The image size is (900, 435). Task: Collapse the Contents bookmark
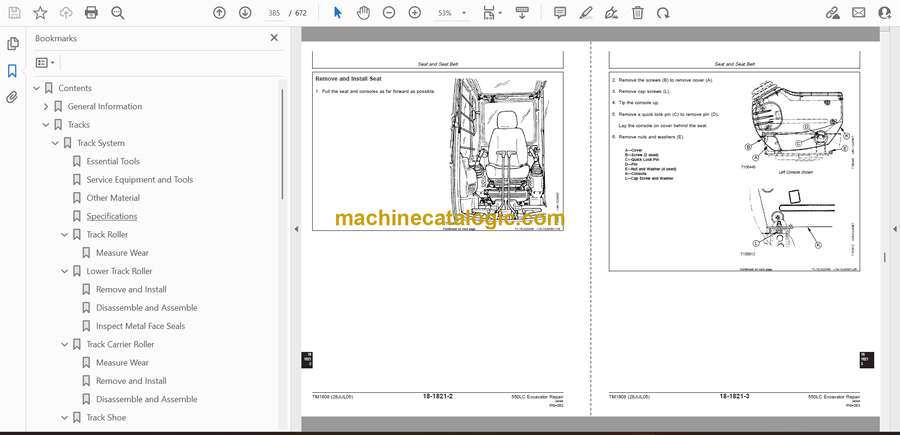click(x=37, y=88)
